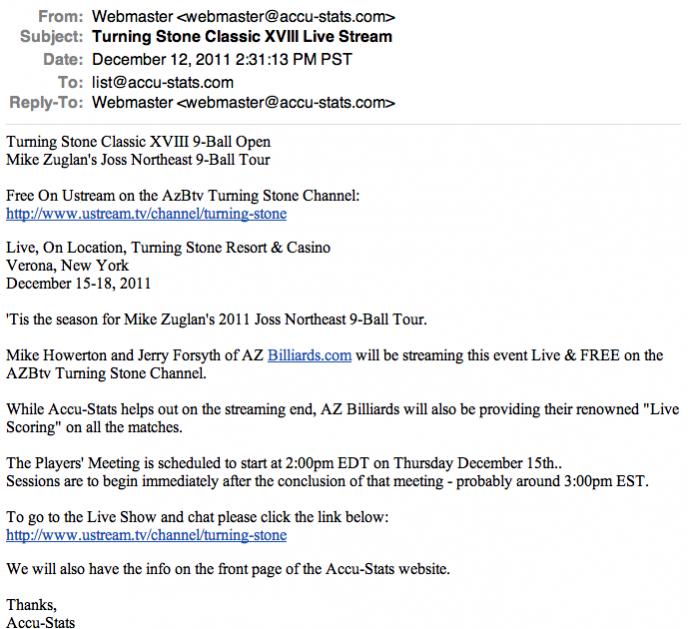Click the sender address in the From field
The image size is (688, 629).
243,16
